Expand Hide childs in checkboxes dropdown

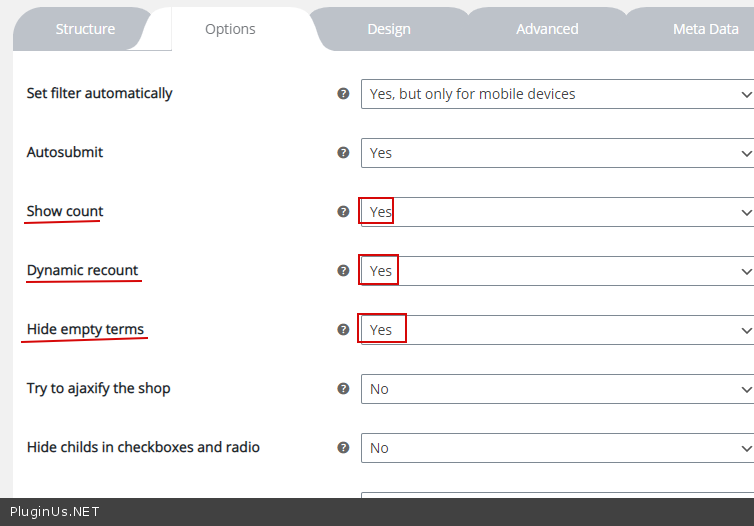557,448
